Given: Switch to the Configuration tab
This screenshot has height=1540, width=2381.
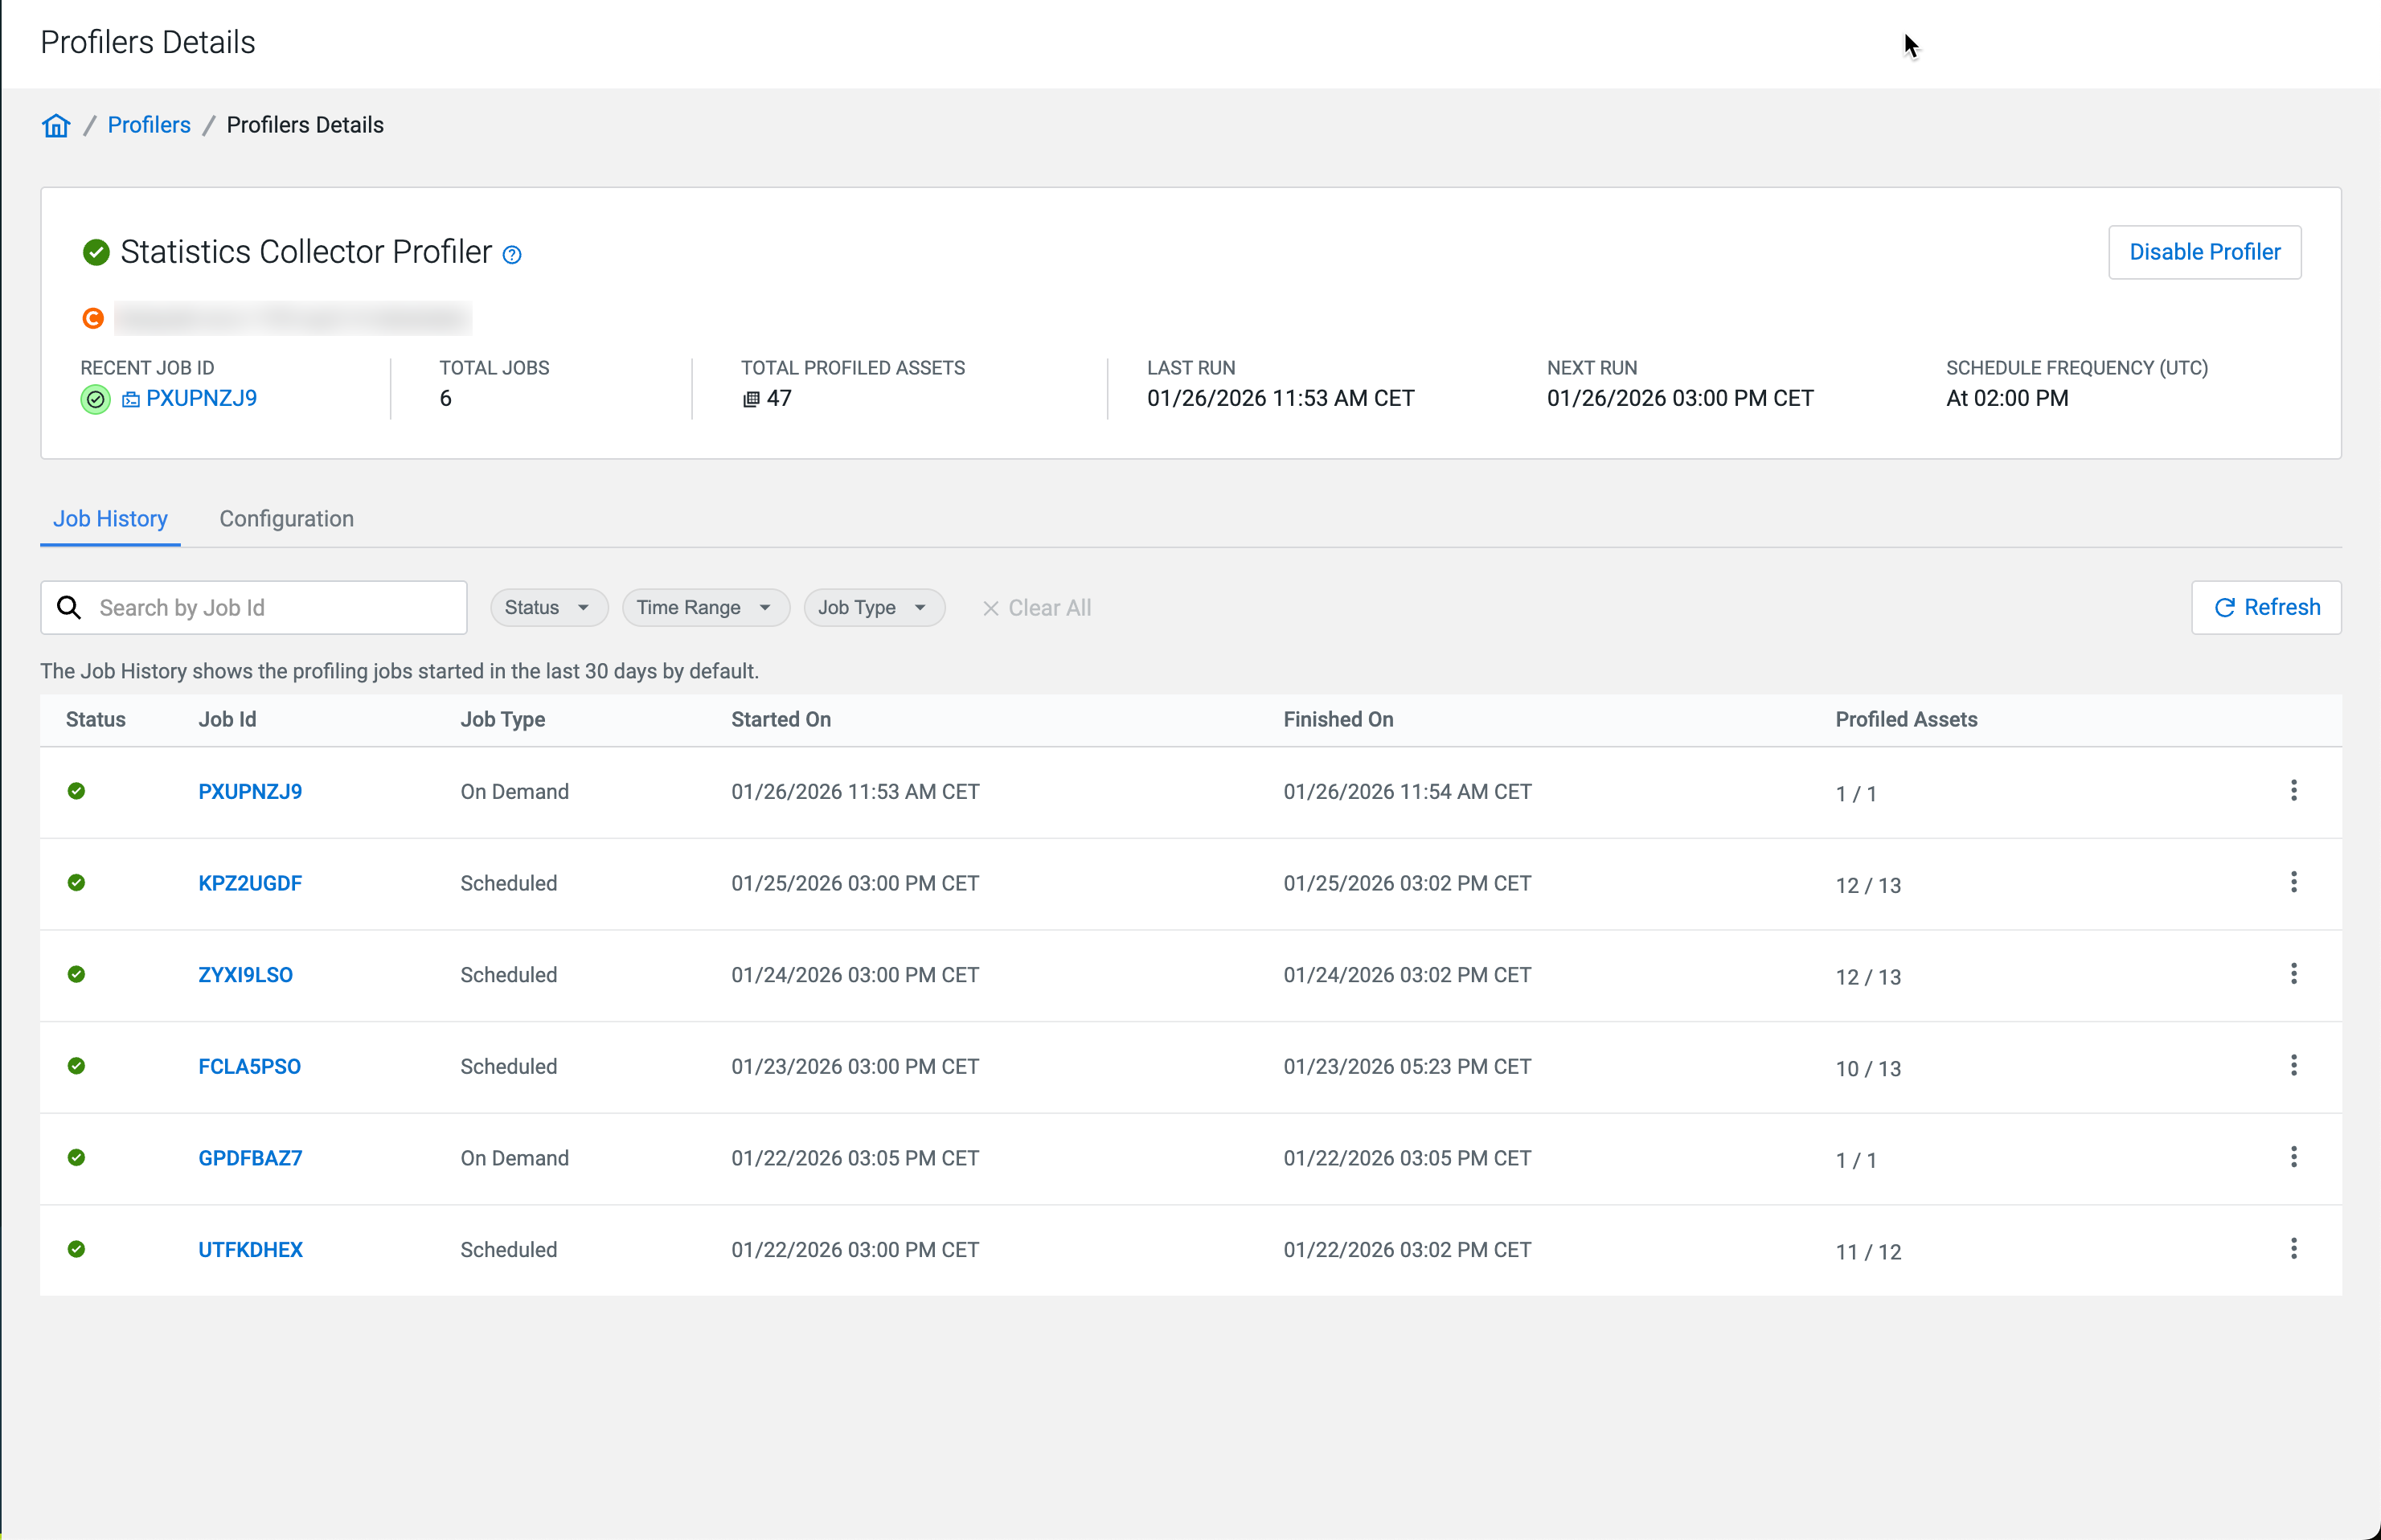Looking at the screenshot, I should (286, 519).
